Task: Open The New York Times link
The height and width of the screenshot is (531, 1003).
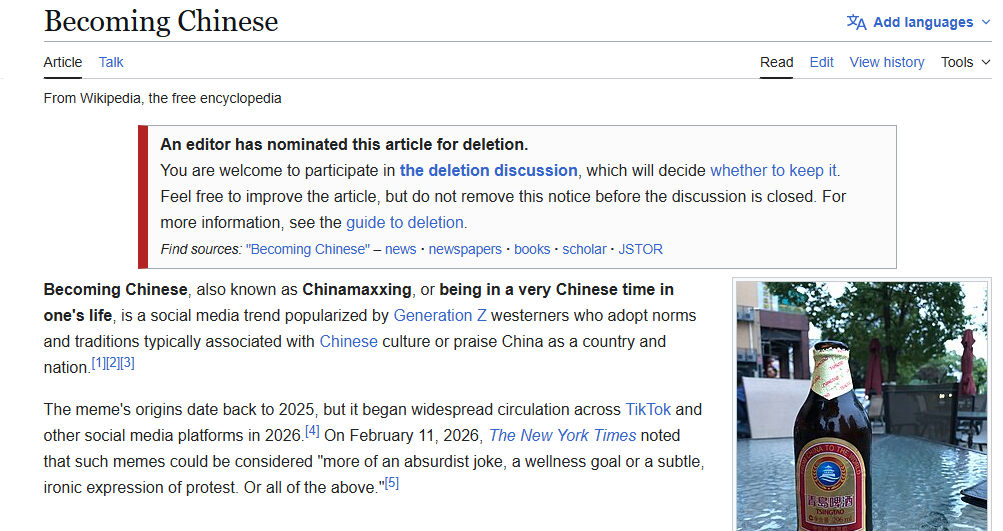Action: 563,435
